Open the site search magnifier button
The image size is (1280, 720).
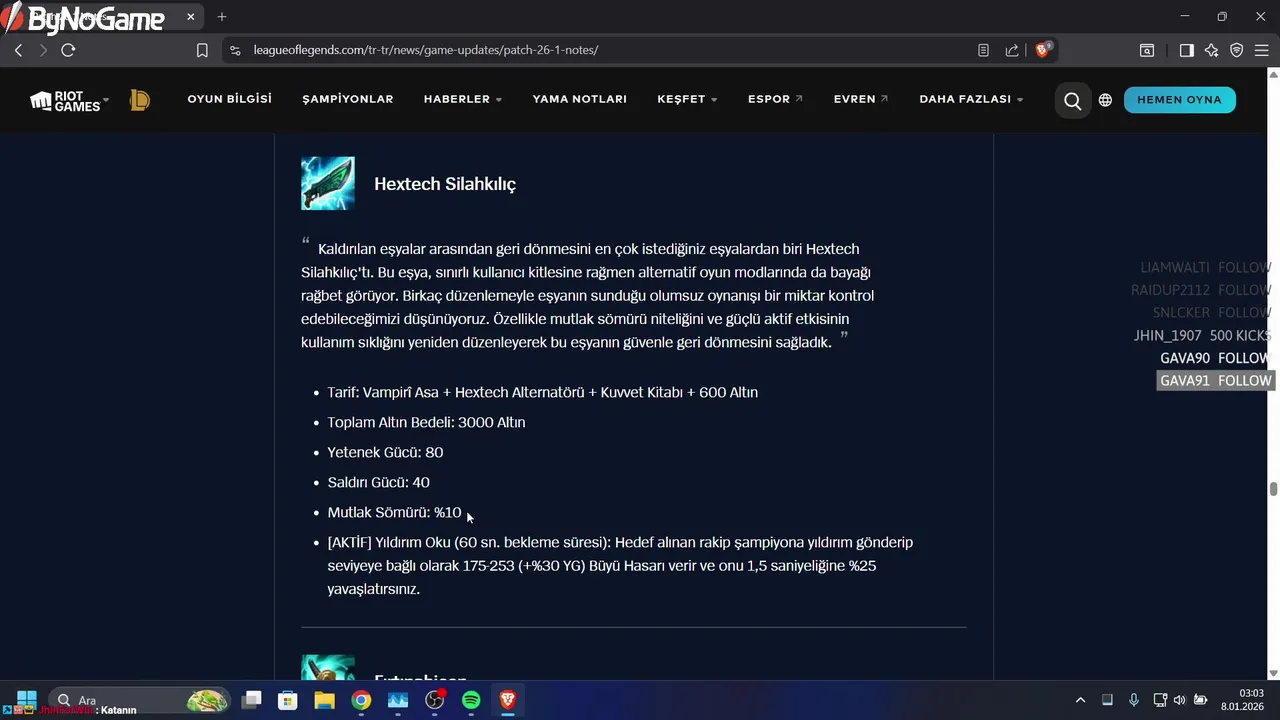point(1072,100)
